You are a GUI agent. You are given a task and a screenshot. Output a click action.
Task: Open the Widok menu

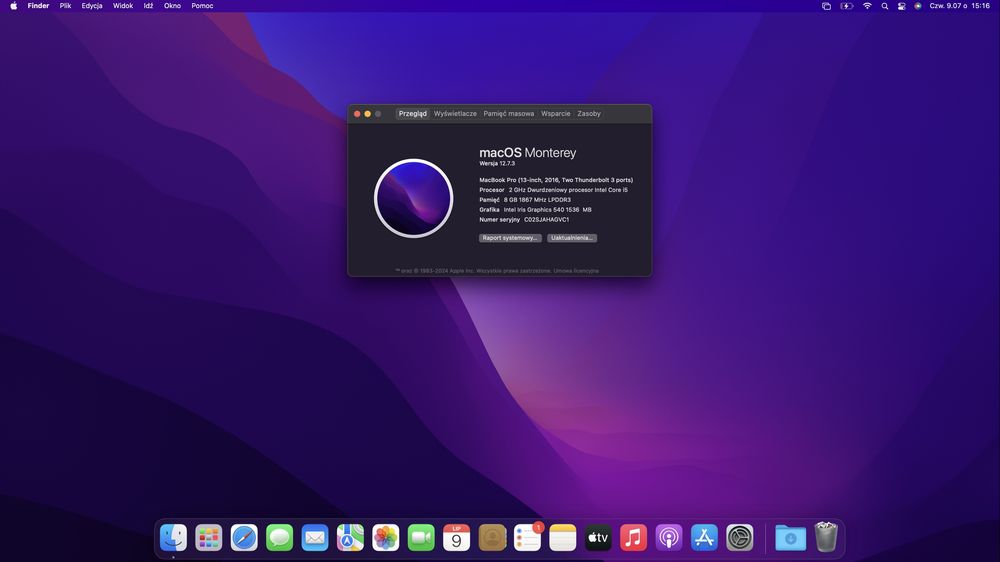[123, 6]
